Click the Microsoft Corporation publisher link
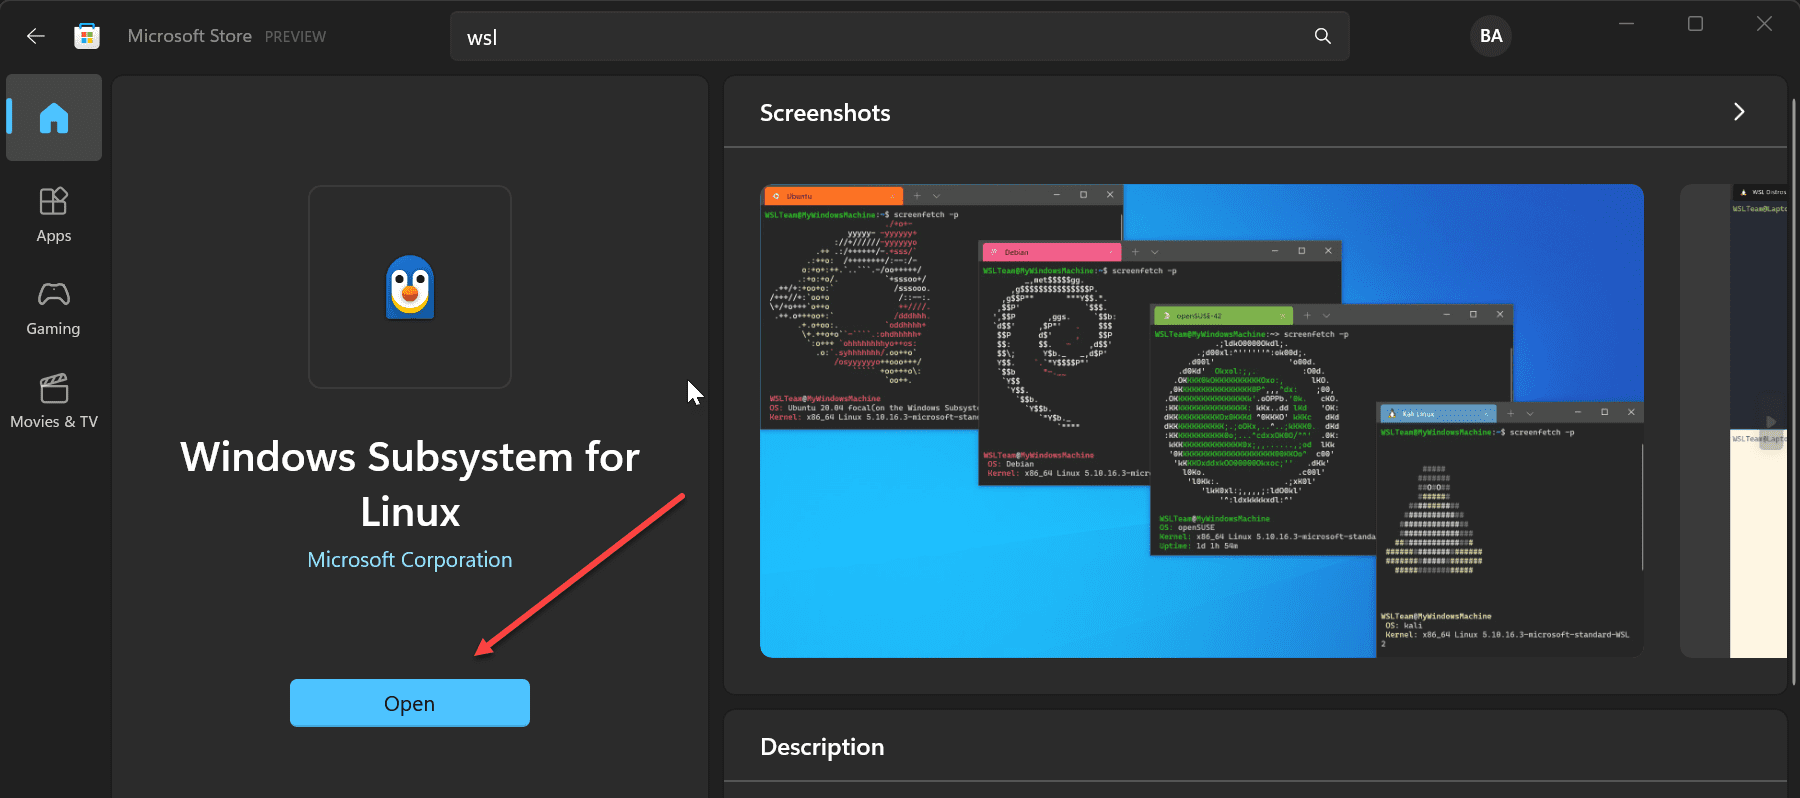 [x=410, y=560]
